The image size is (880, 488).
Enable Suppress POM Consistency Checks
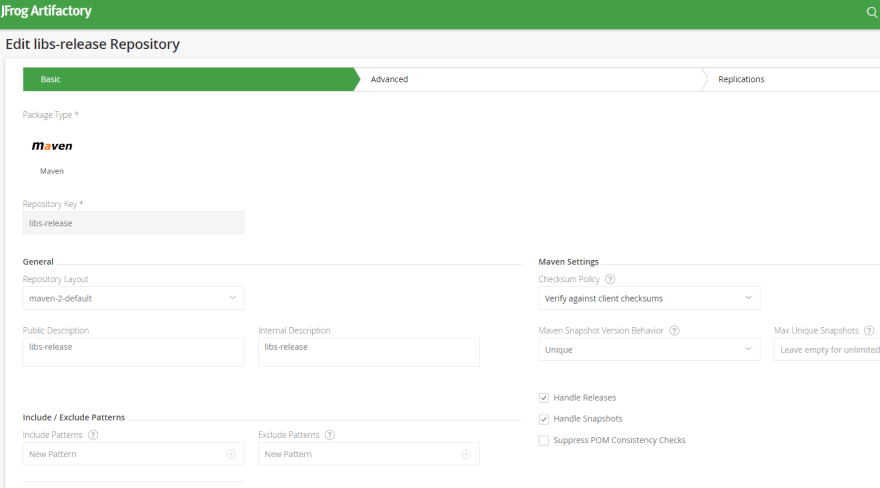[x=544, y=440]
